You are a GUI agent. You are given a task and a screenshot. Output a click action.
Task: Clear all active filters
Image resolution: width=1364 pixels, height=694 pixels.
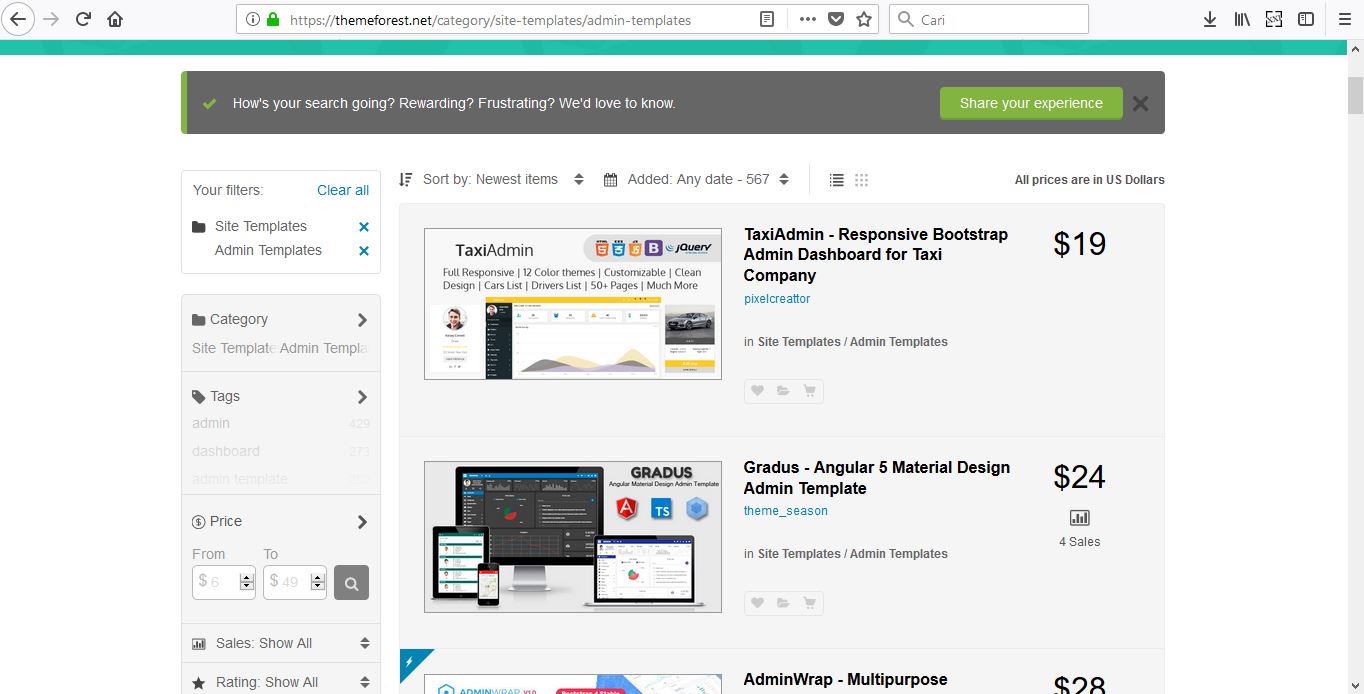point(343,190)
